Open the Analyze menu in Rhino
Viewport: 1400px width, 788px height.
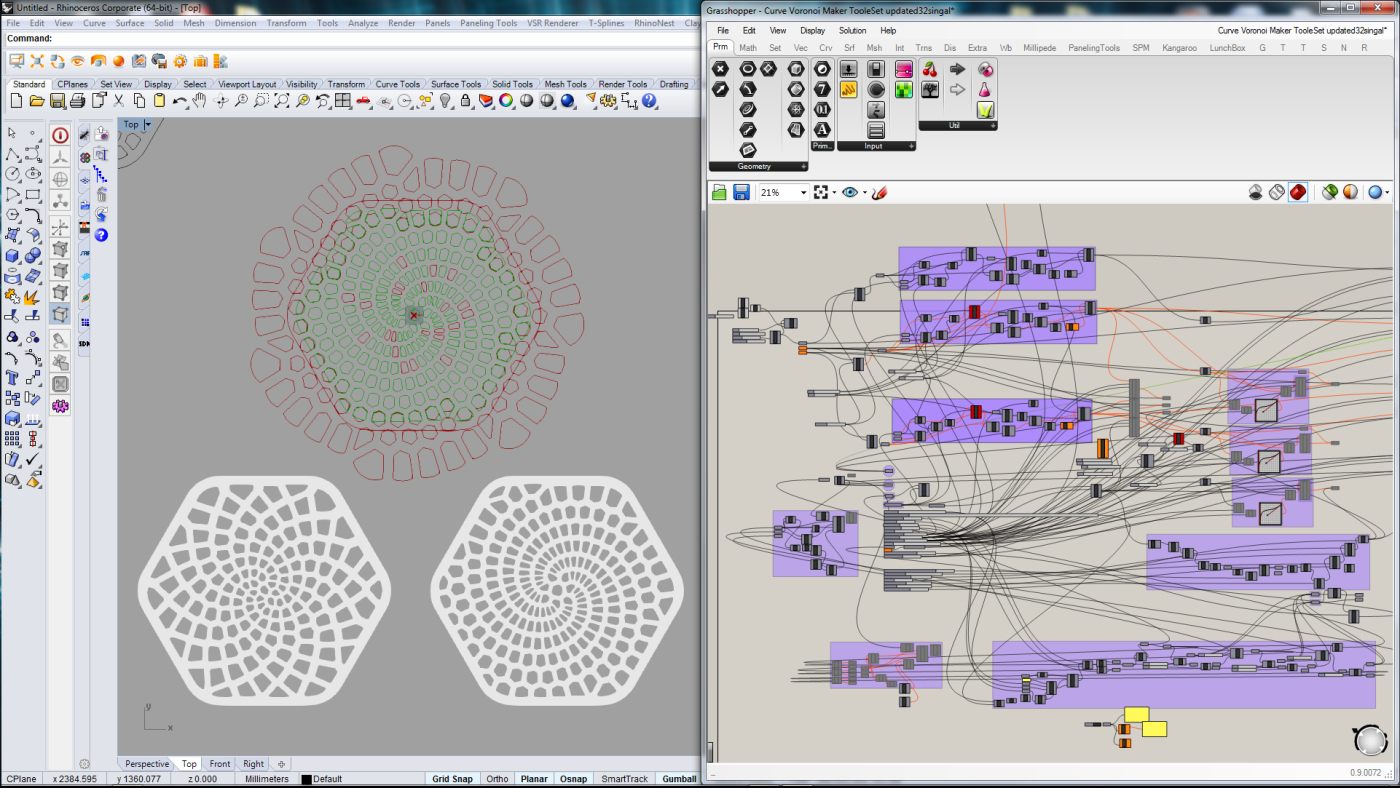point(363,22)
